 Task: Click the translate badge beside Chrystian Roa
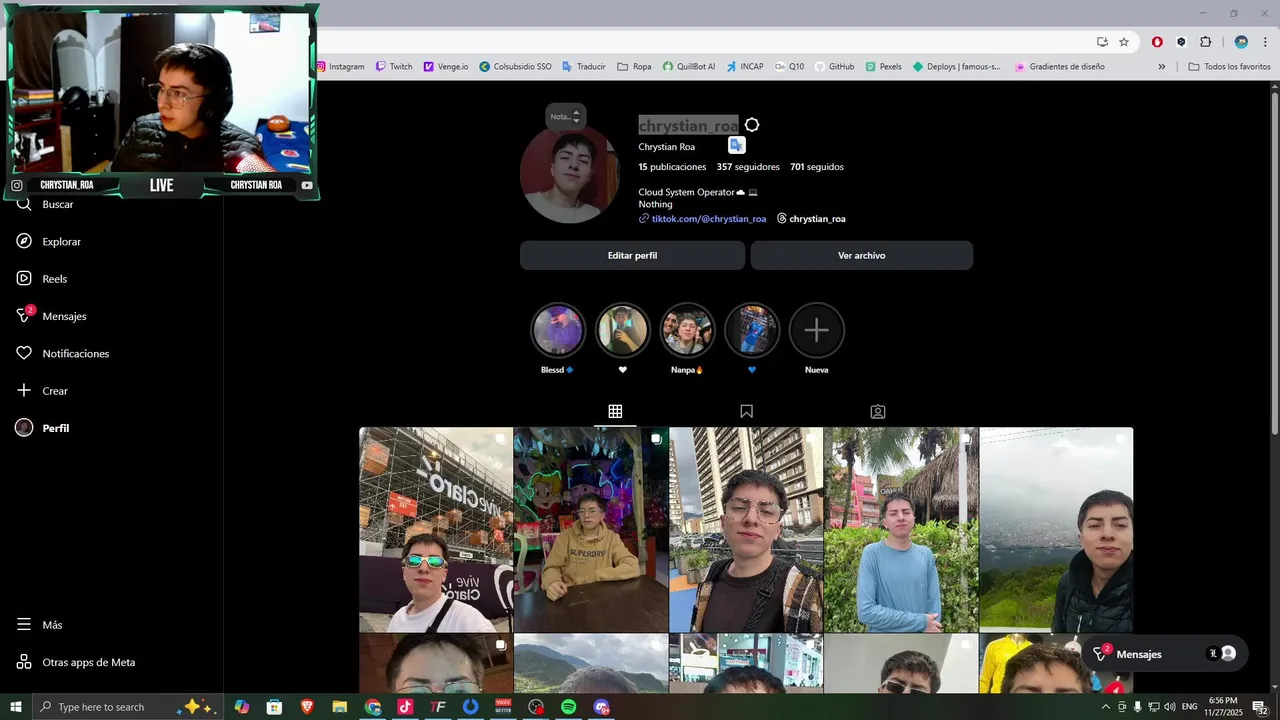click(737, 145)
